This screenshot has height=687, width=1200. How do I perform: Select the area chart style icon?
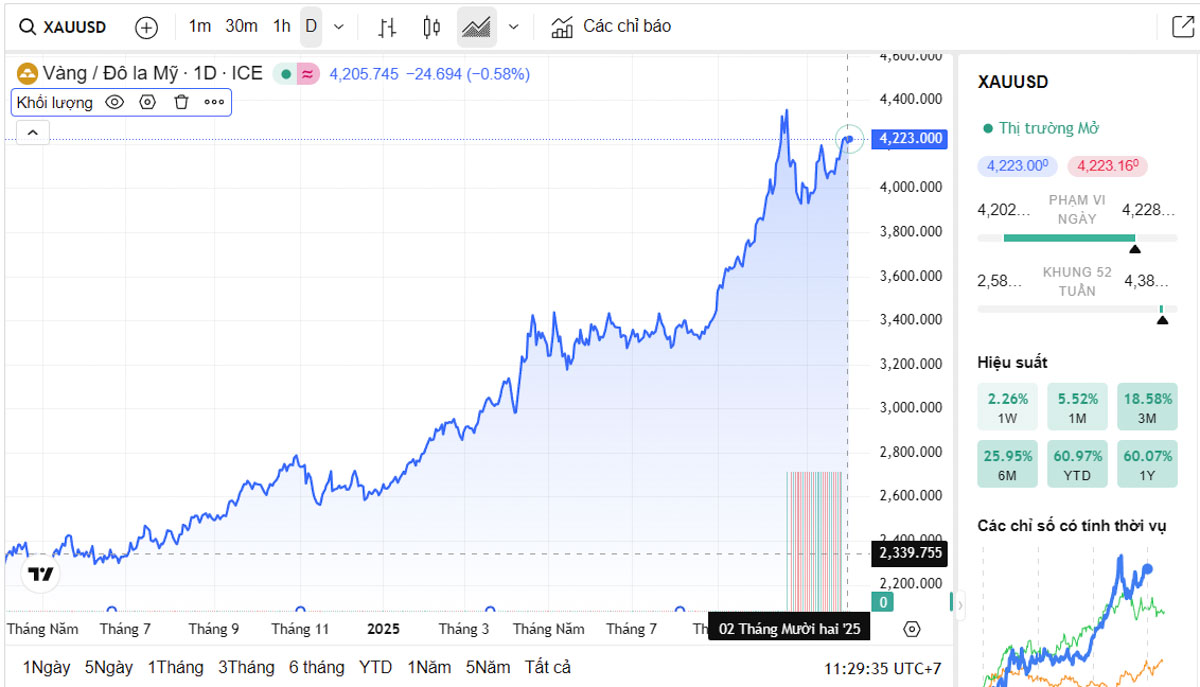pos(477,27)
